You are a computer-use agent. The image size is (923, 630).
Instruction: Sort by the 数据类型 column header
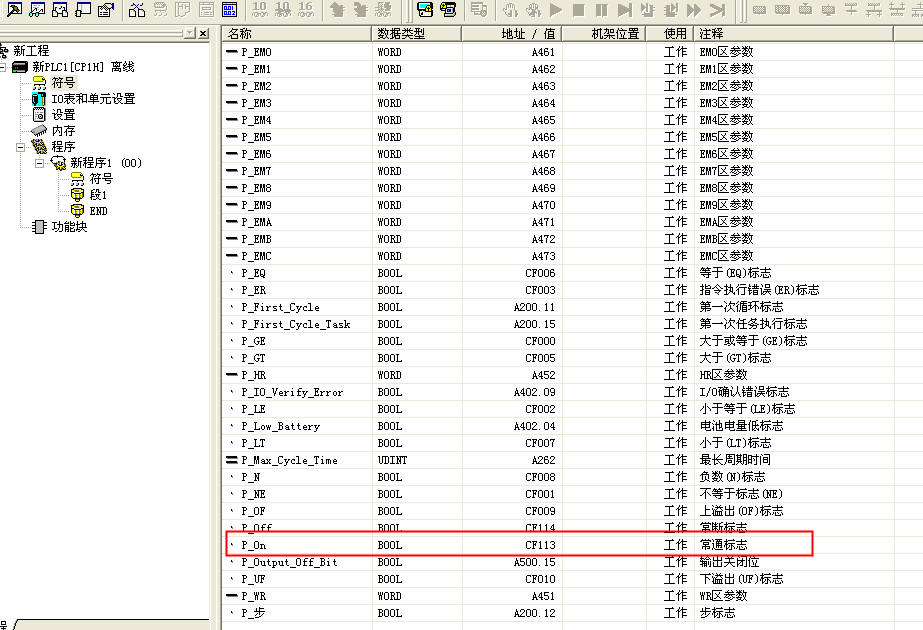(x=416, y=34)
